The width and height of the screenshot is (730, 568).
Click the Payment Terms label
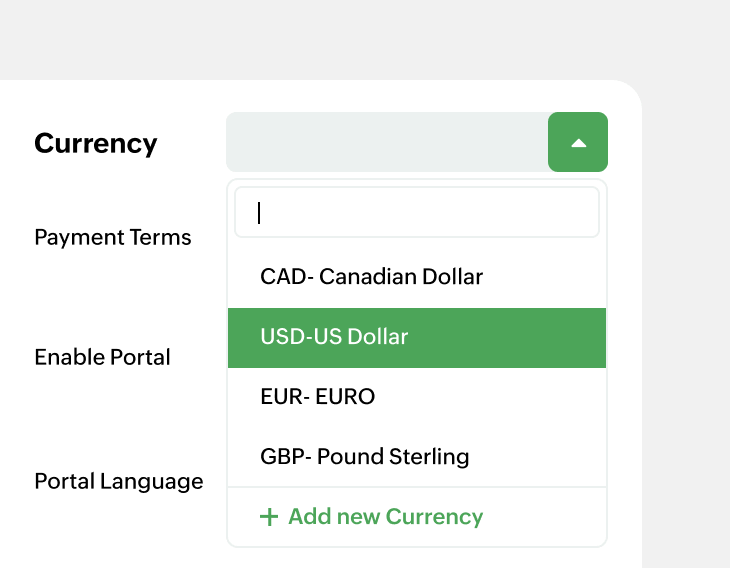pos(113,238)
